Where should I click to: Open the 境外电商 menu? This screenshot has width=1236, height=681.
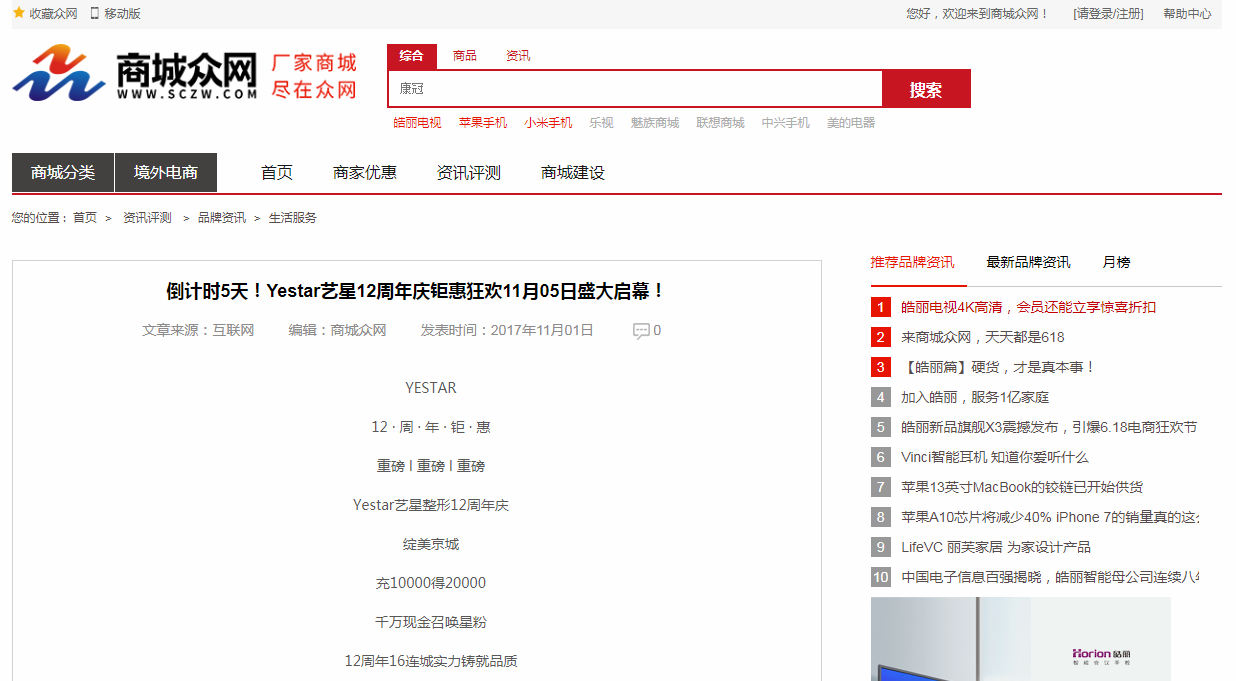tap(166, 172)
